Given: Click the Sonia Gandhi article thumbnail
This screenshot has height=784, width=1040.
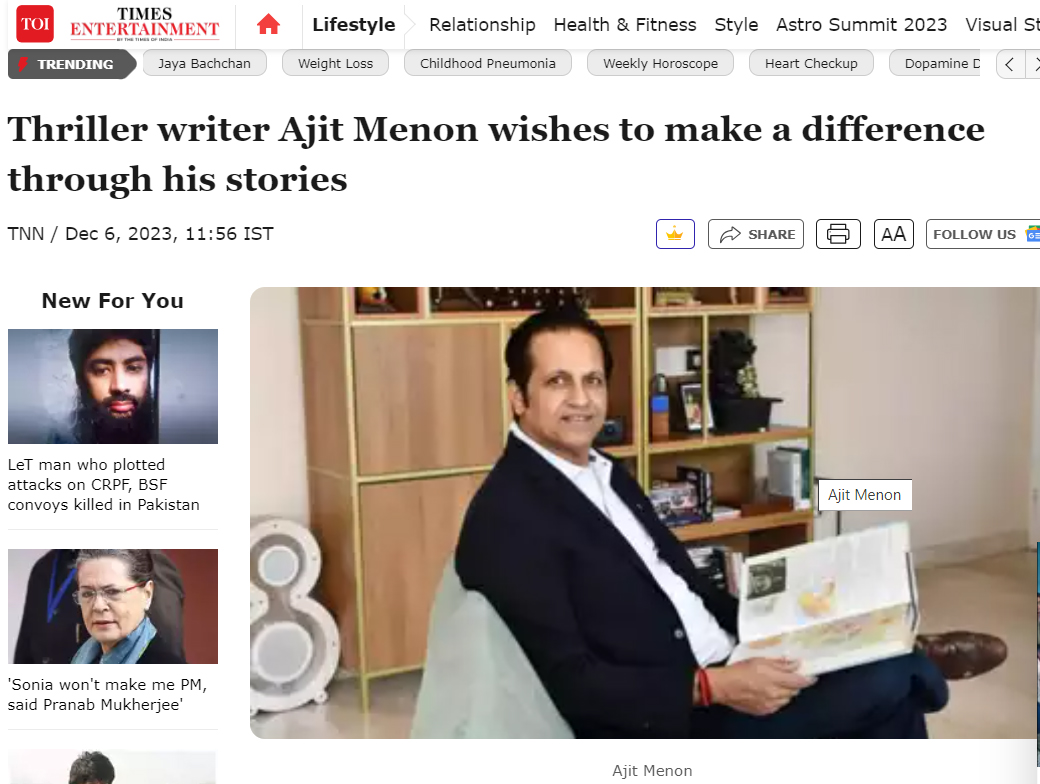Looking at the screenshot, I should [x=112, y=606].
